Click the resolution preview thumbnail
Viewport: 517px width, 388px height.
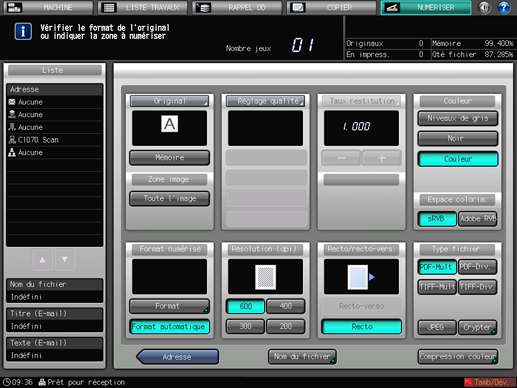click(x=265, y=277)
